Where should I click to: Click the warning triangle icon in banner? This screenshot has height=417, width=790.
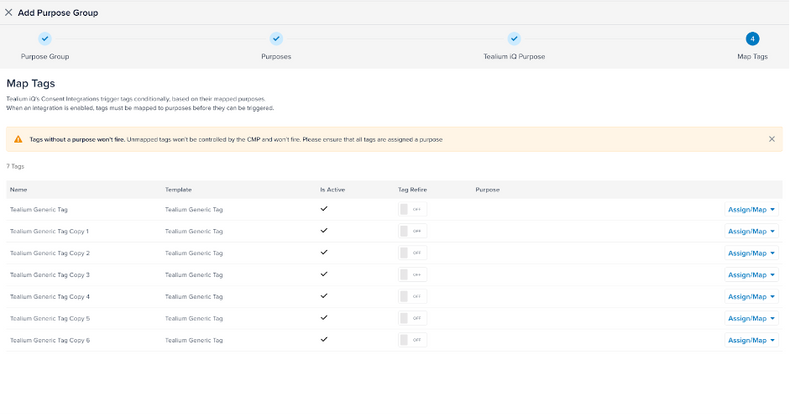18,139
